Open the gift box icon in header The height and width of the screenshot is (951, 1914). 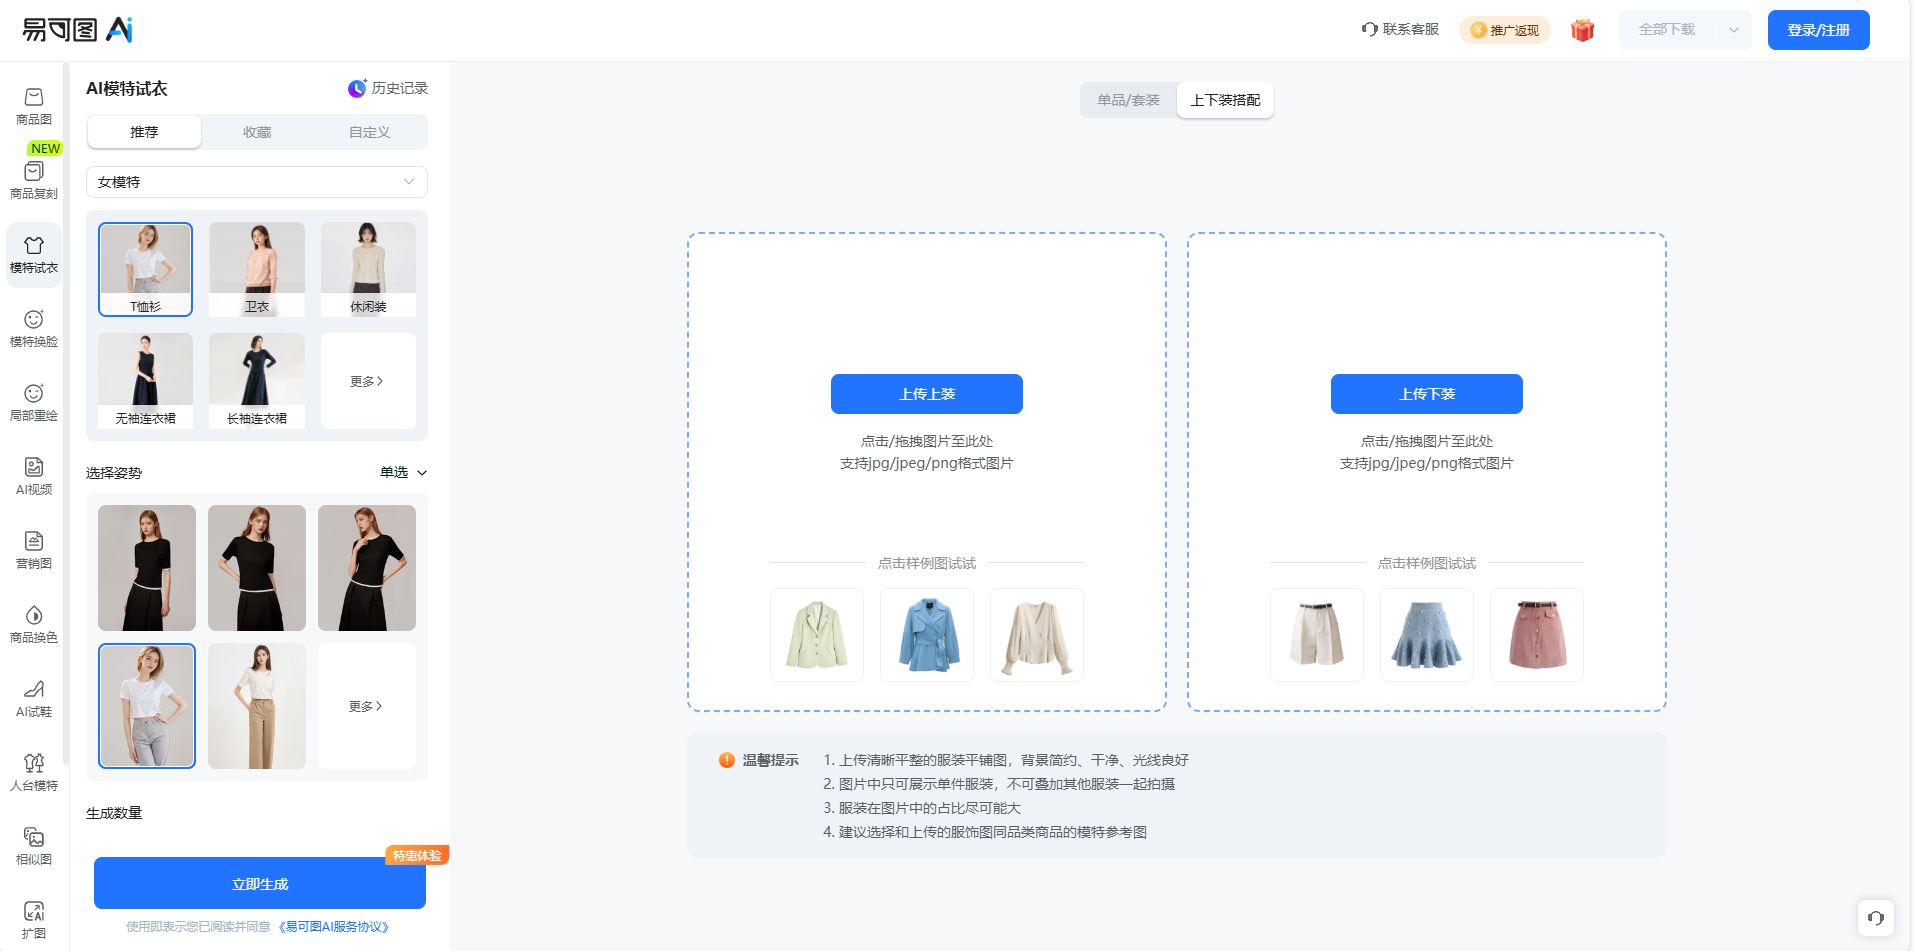[1582, 30]
